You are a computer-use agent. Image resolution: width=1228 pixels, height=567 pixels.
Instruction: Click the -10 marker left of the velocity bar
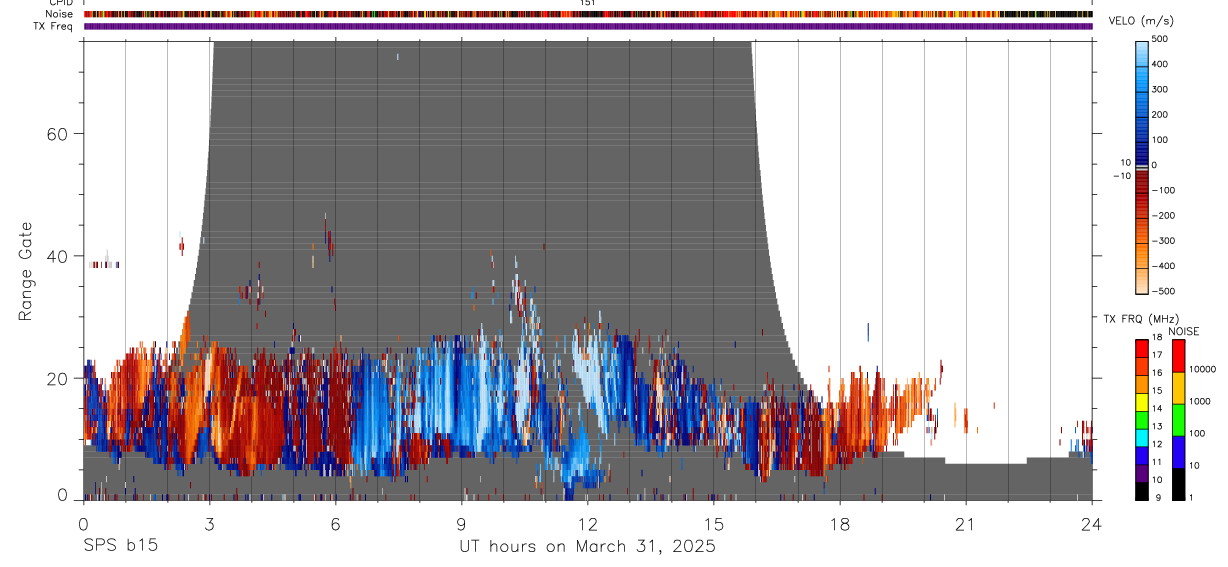pyautogui.click(x=1122, y=175)
